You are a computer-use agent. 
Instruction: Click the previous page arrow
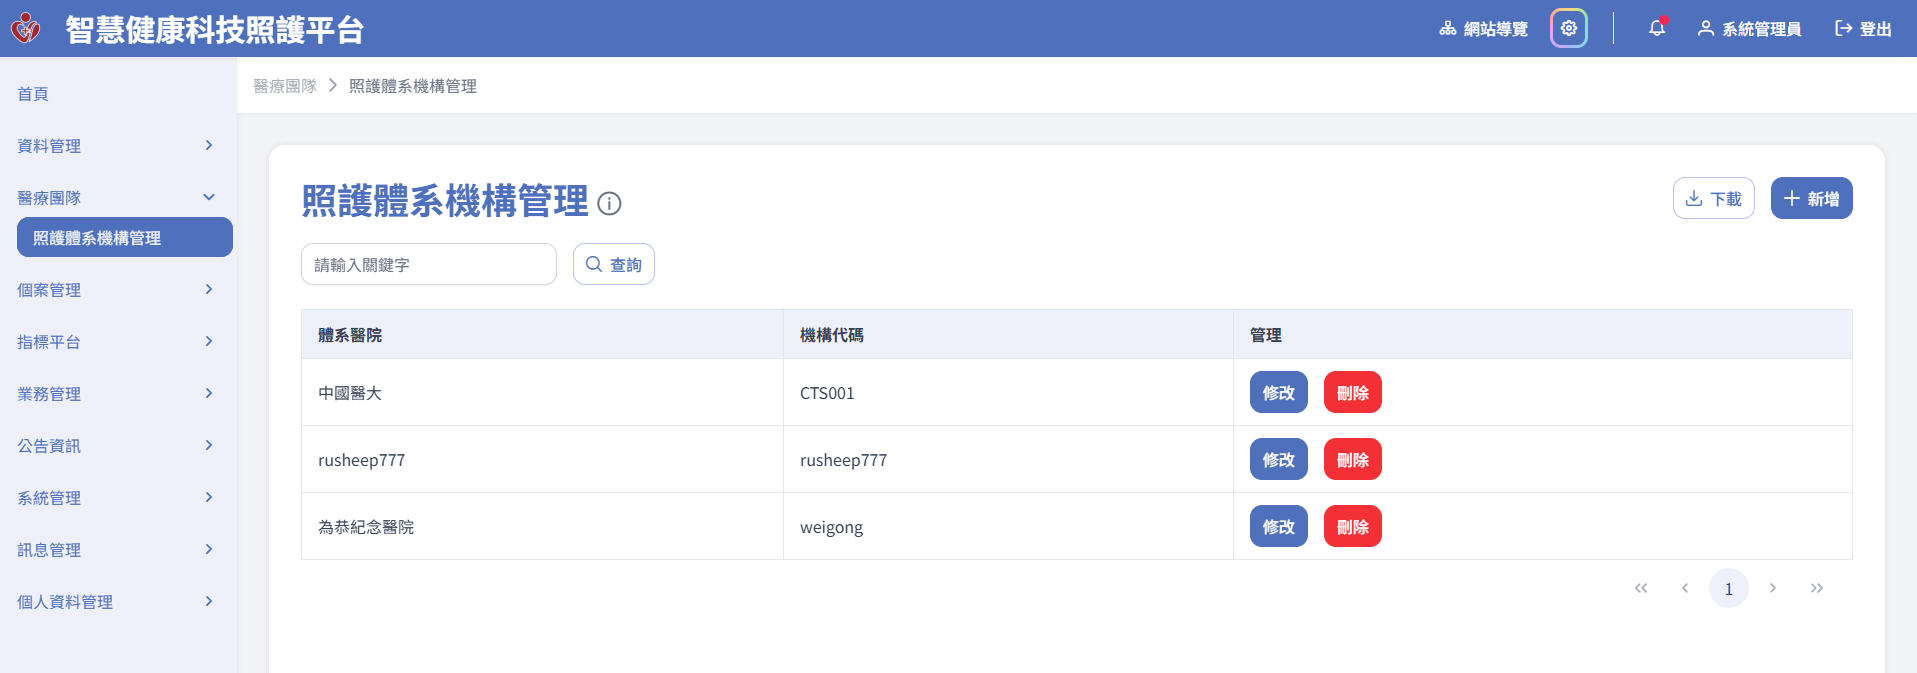pos(1684,588)
